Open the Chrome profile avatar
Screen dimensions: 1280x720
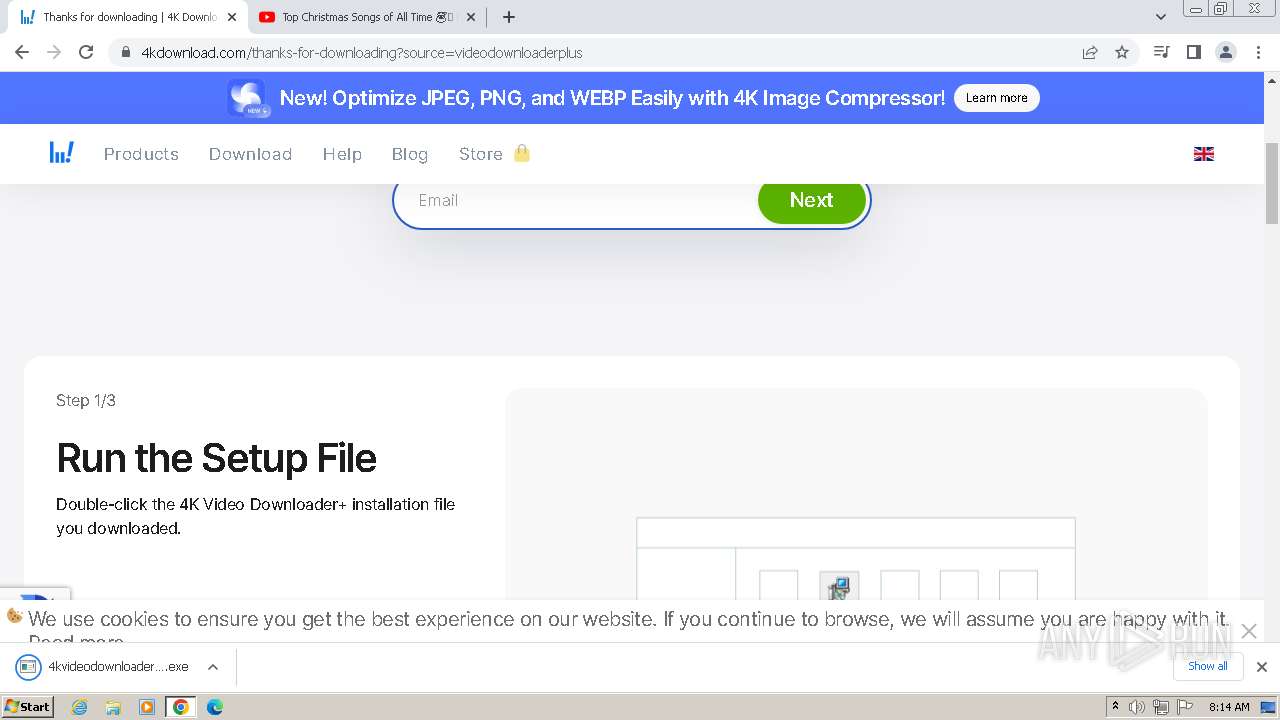point(1226,52)
